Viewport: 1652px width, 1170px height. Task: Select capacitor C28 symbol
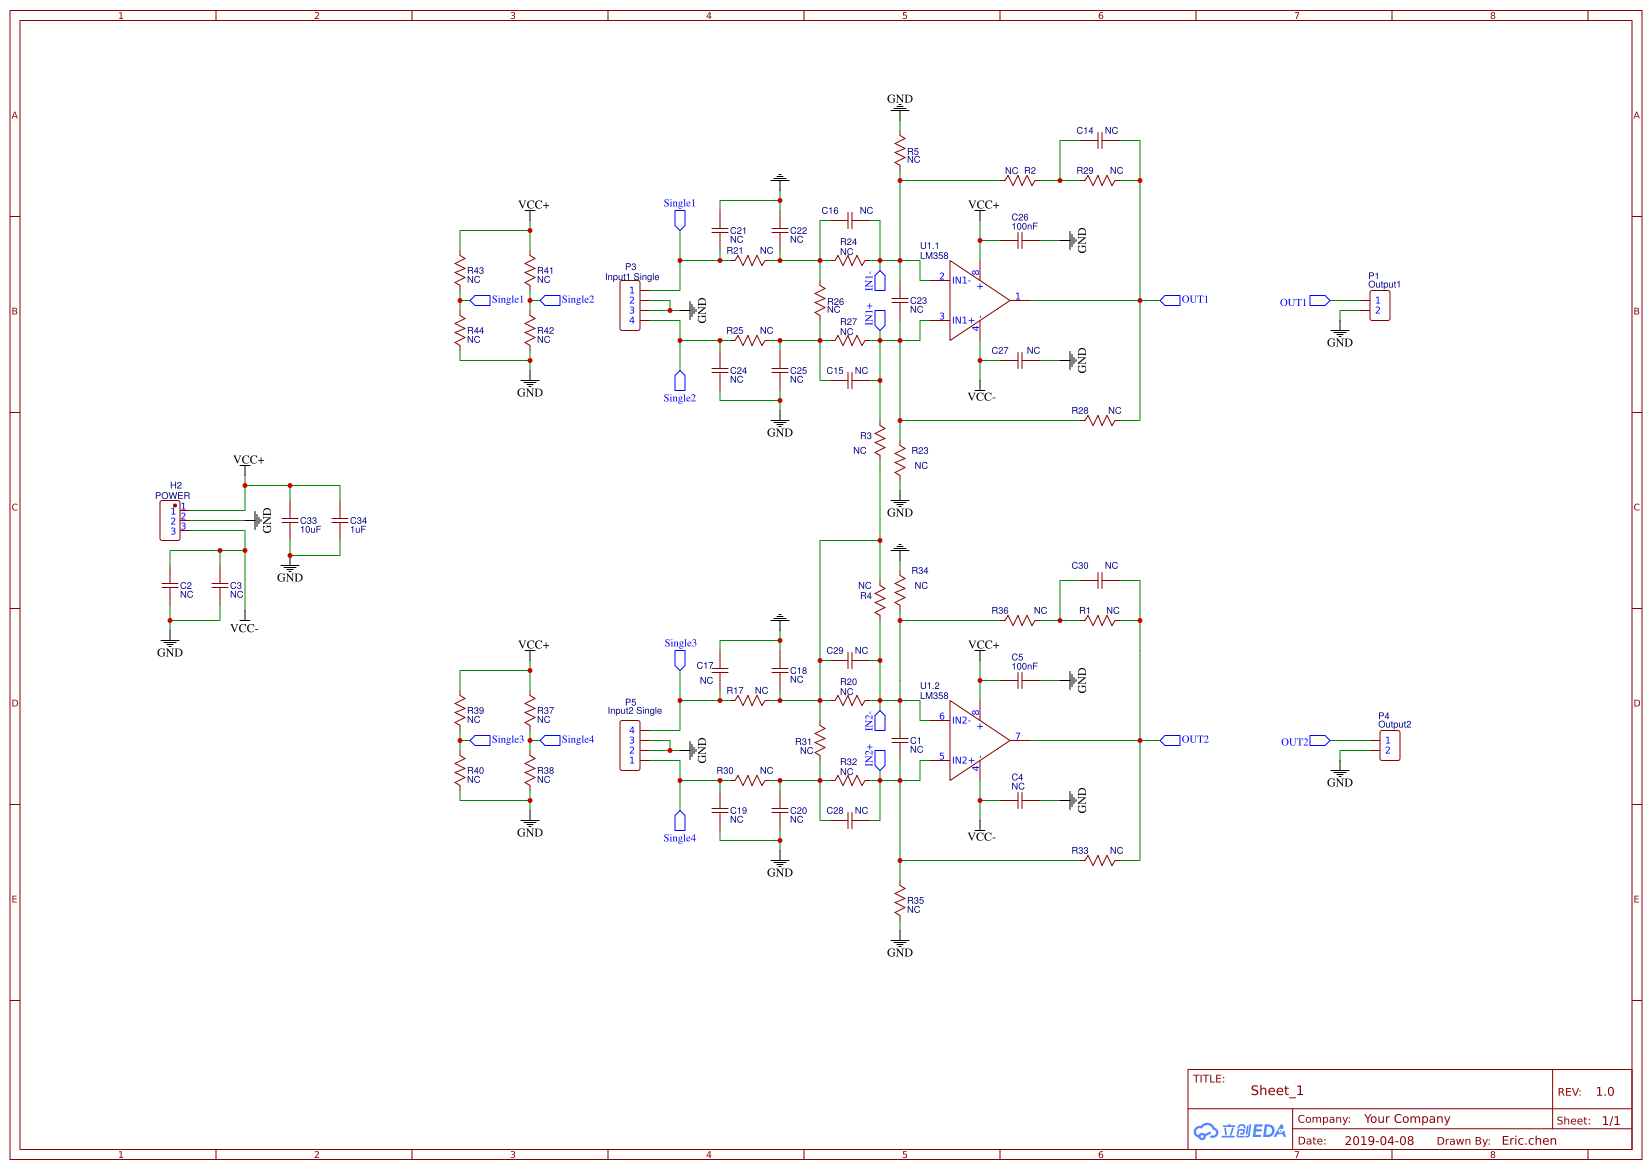click(850, 820)
